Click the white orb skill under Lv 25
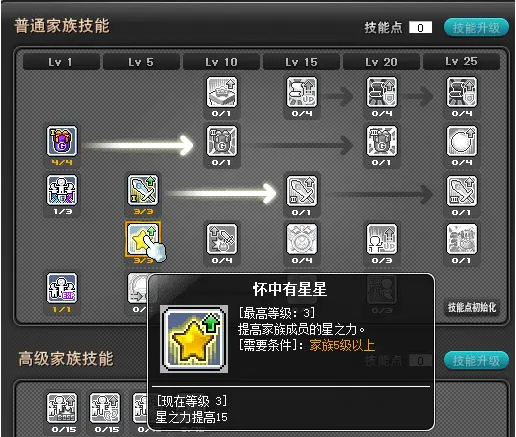The image size is (516, 437). [x=462, y=141]
